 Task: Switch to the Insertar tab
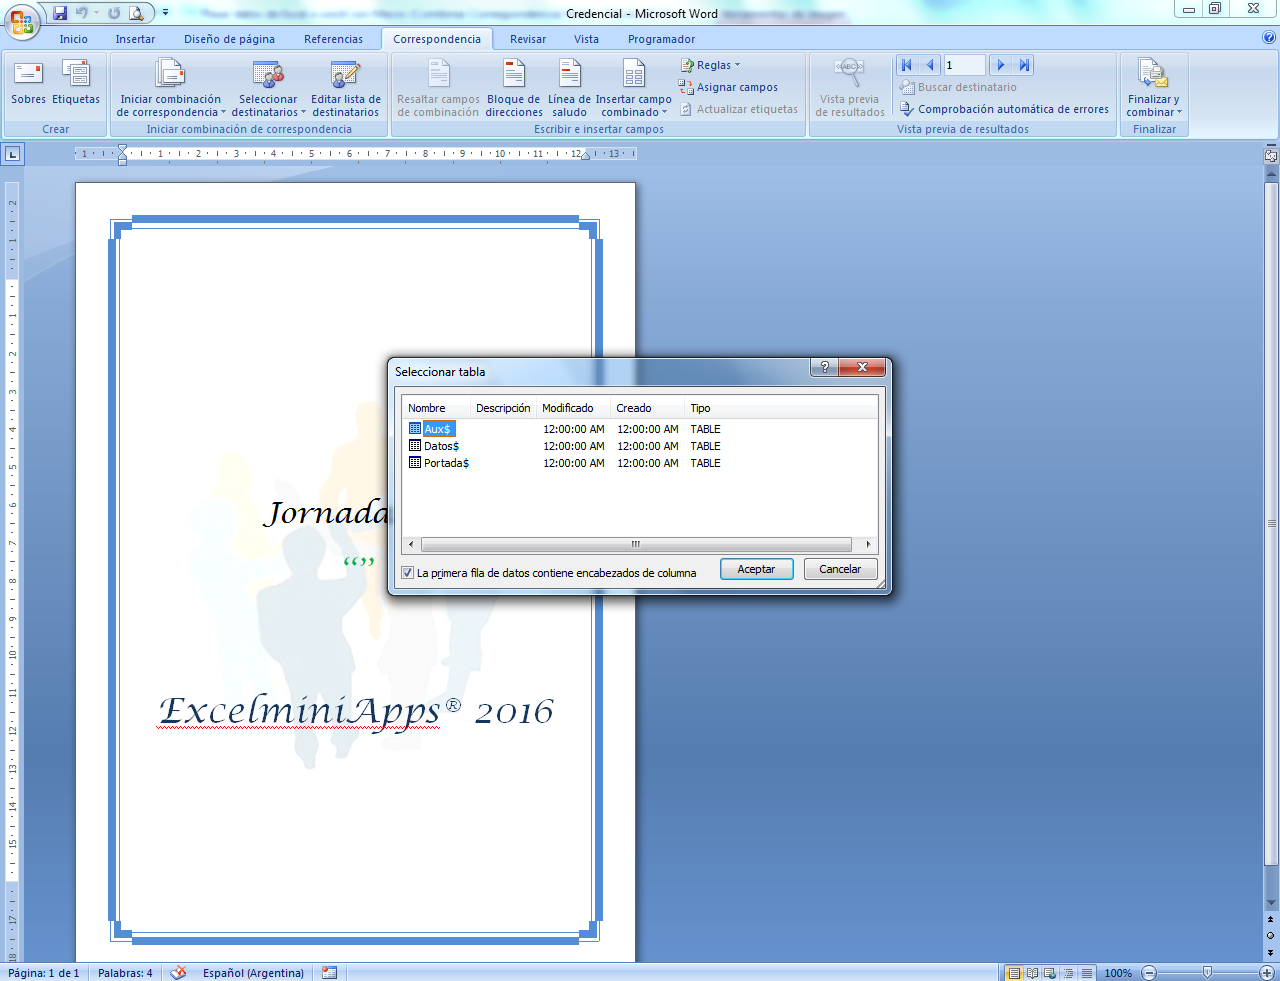click(135, 39)
